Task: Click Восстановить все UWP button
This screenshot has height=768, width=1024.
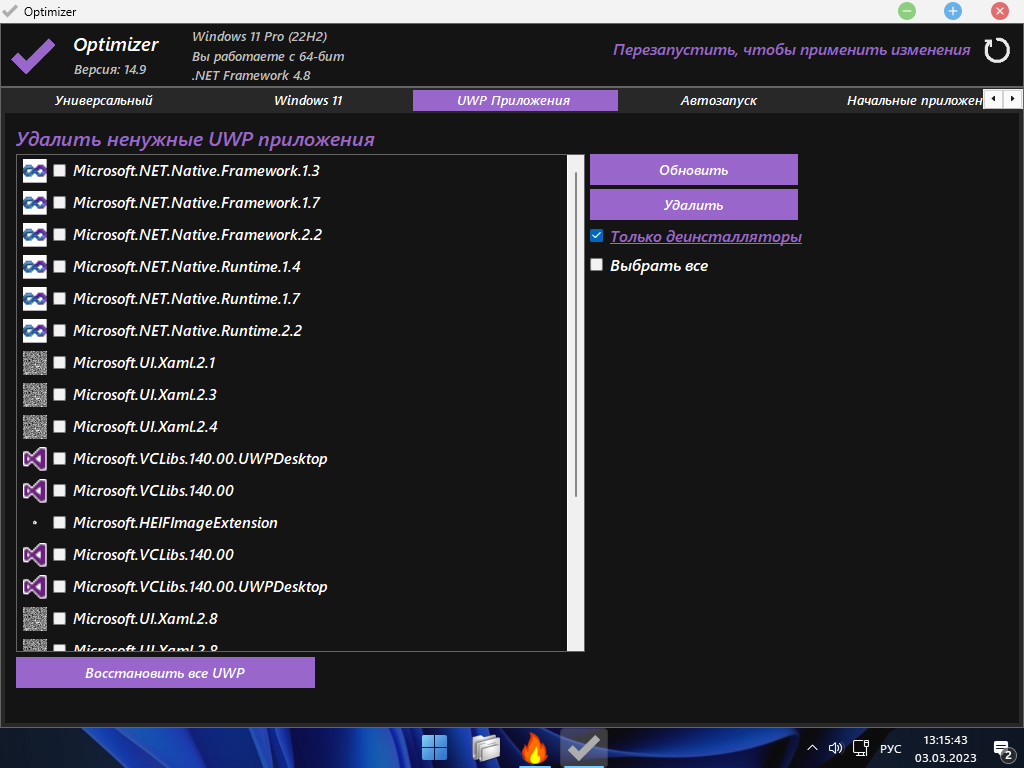Action: tap(165, 673)
